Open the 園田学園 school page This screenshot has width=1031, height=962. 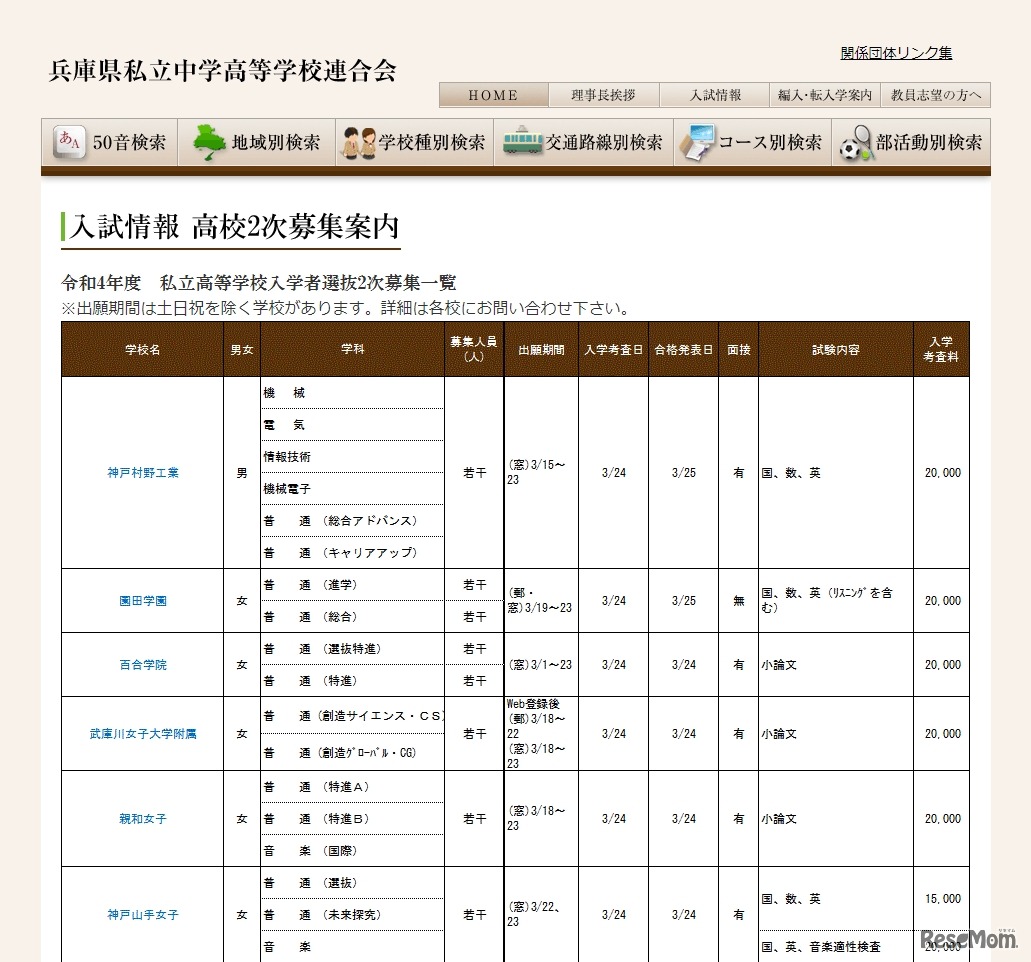141,601
